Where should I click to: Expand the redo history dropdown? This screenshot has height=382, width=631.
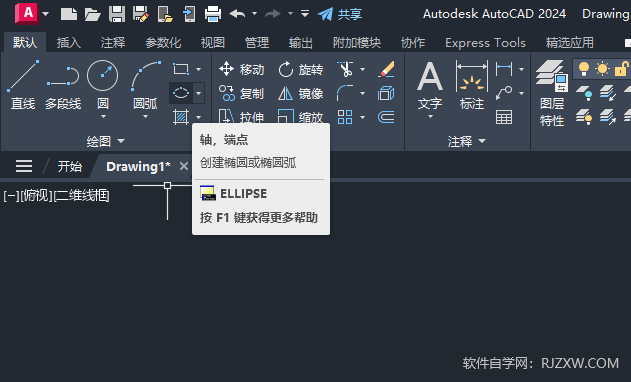click(x=290, y=14)
